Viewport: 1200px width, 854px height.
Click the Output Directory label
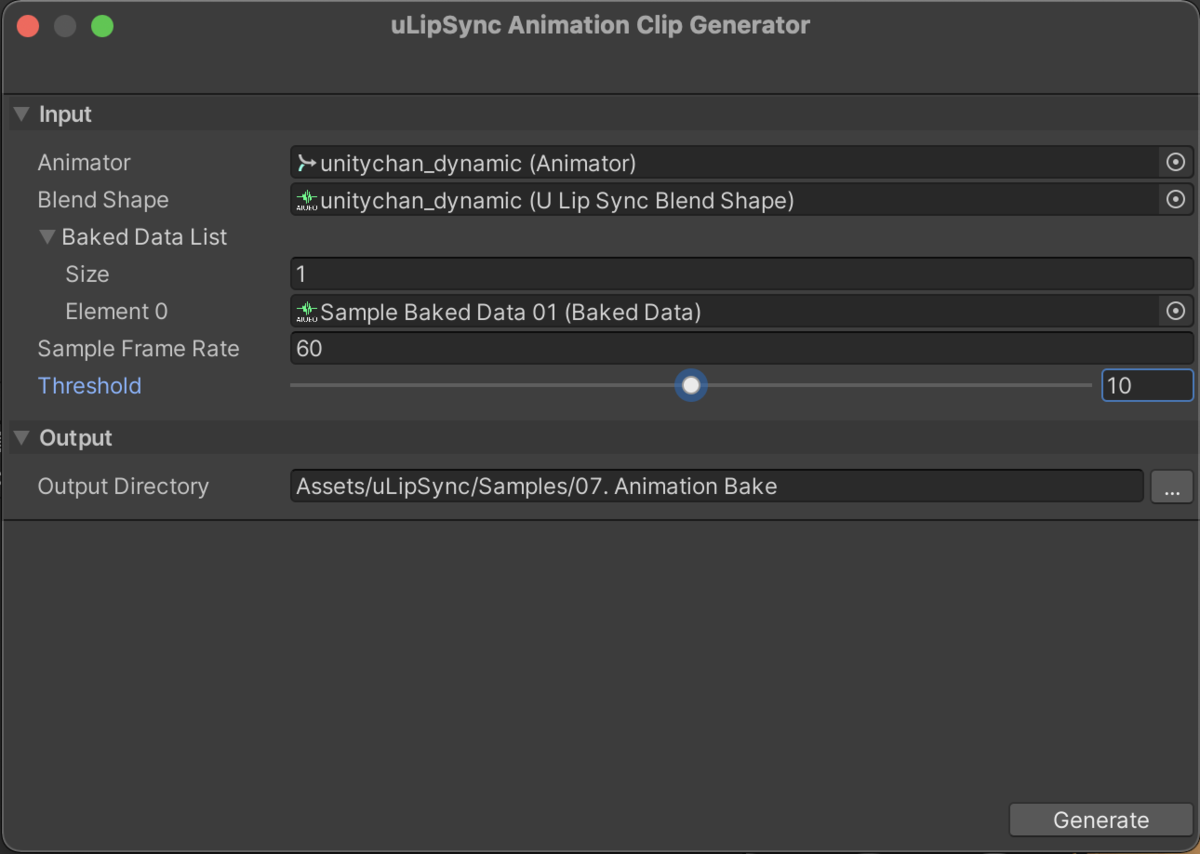(123, 487)
